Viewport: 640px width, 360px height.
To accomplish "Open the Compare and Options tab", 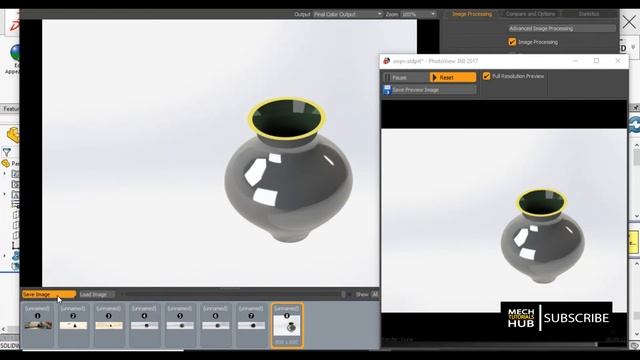I will point(530,14).
